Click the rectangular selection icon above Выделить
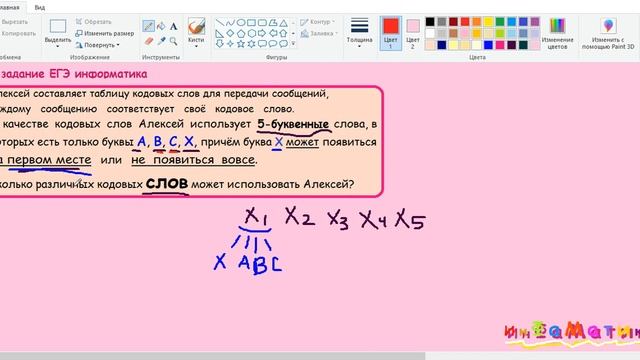This screenshot has height=360, width=640. [58, 26]
